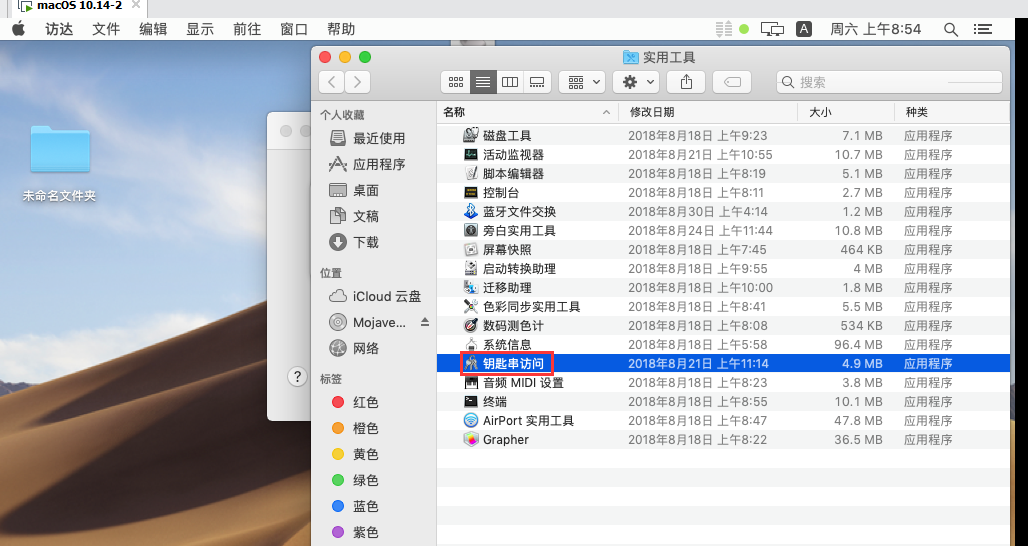Open the group-by arrangement dropdown
This screenshot has width=1028, height=546.
(582, 82)
